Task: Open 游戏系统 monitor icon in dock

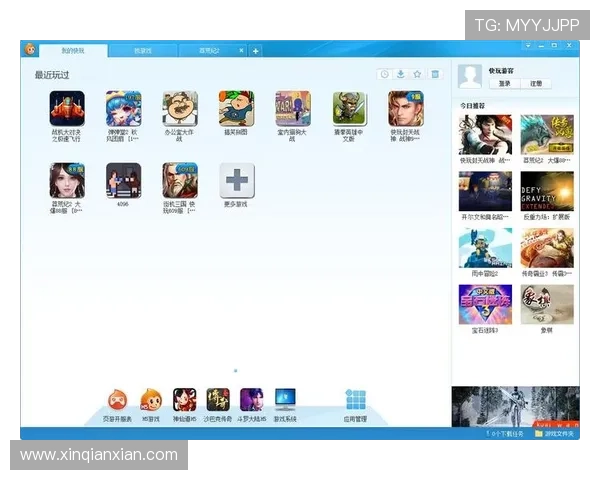Action: (285, 401)
